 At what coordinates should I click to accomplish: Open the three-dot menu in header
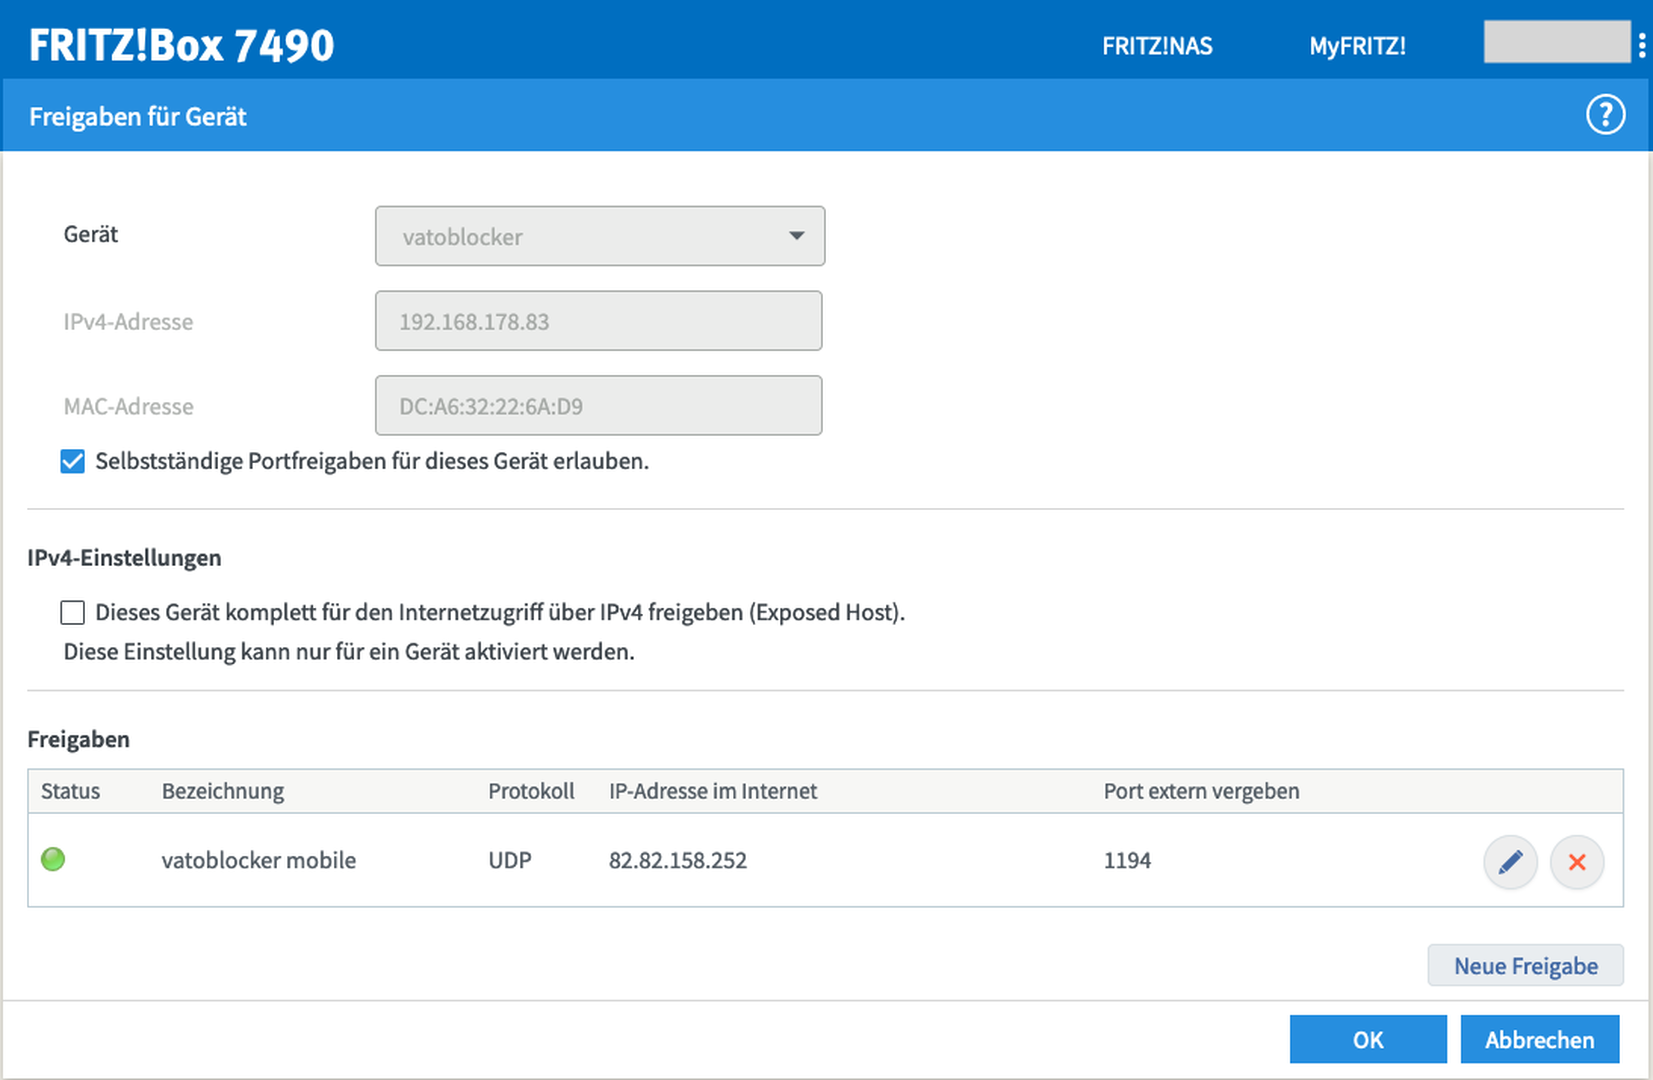[x=1642, y=45]
